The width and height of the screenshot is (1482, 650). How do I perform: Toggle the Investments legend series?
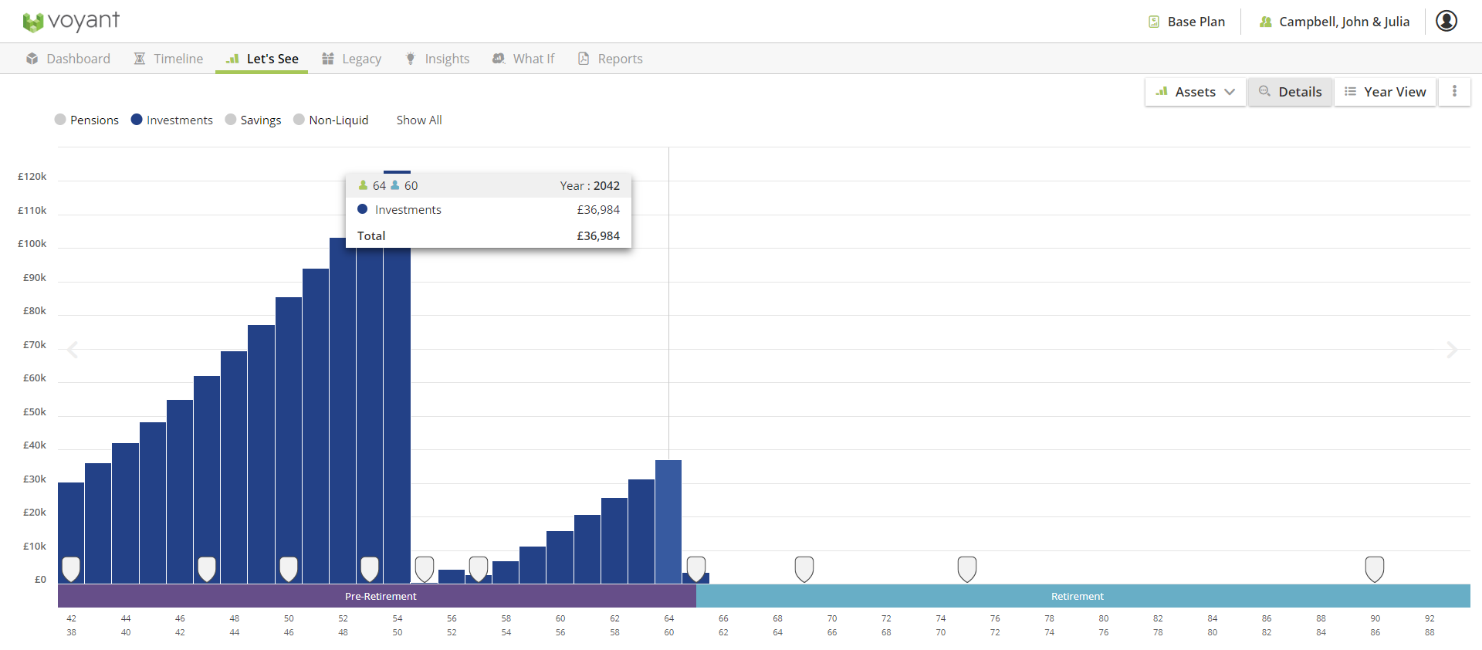point(172,120)
